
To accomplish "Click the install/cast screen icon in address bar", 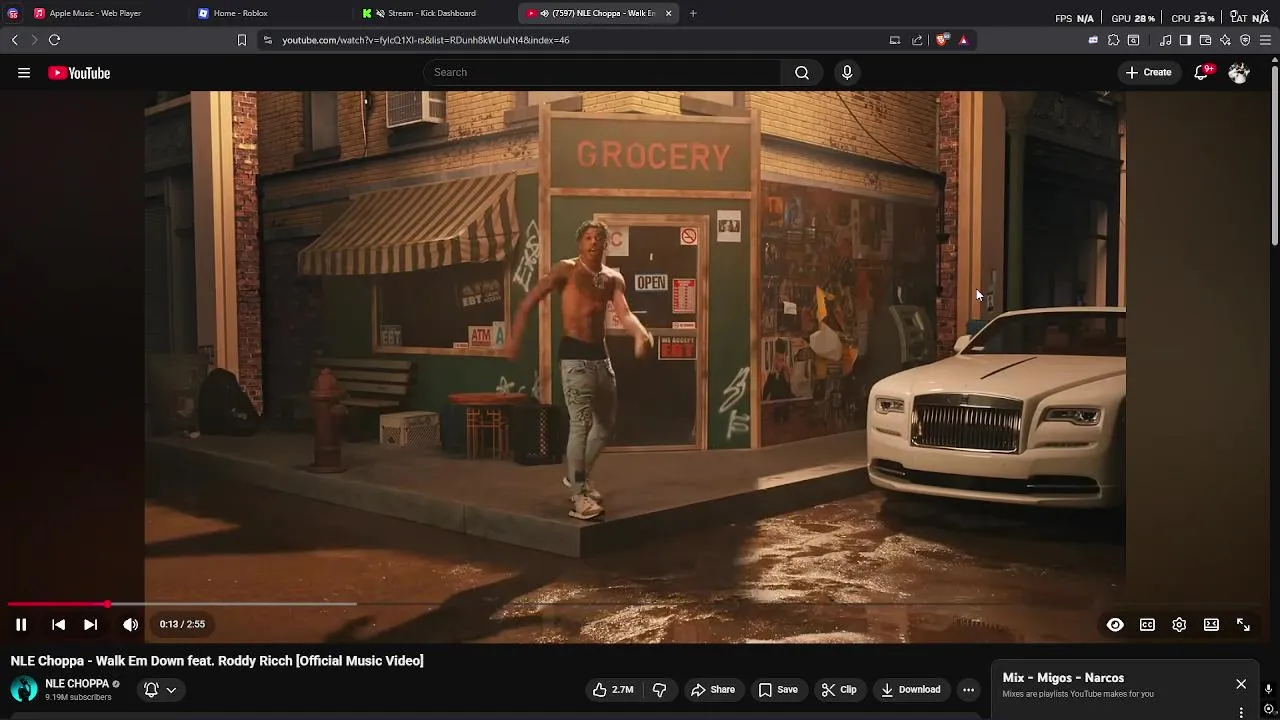I will tap(895, 40).
